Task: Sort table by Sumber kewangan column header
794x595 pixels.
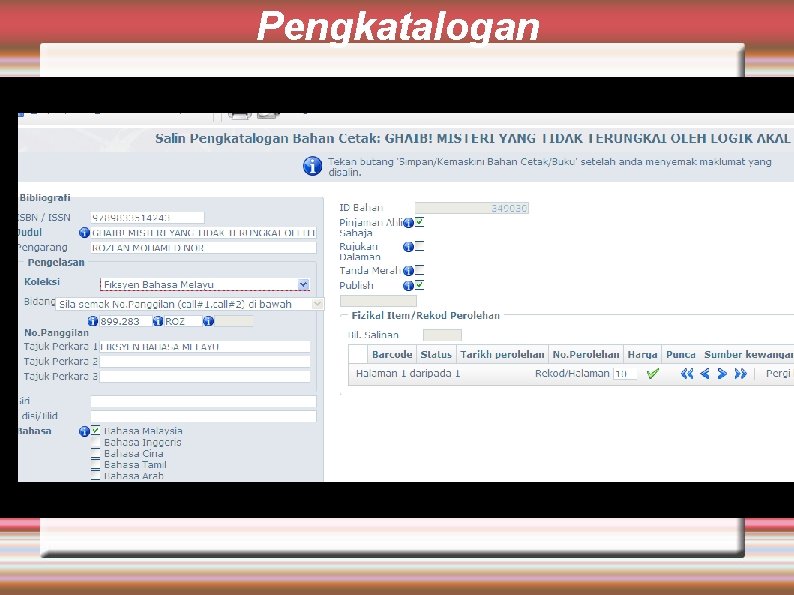Action: tap(748, 354)
